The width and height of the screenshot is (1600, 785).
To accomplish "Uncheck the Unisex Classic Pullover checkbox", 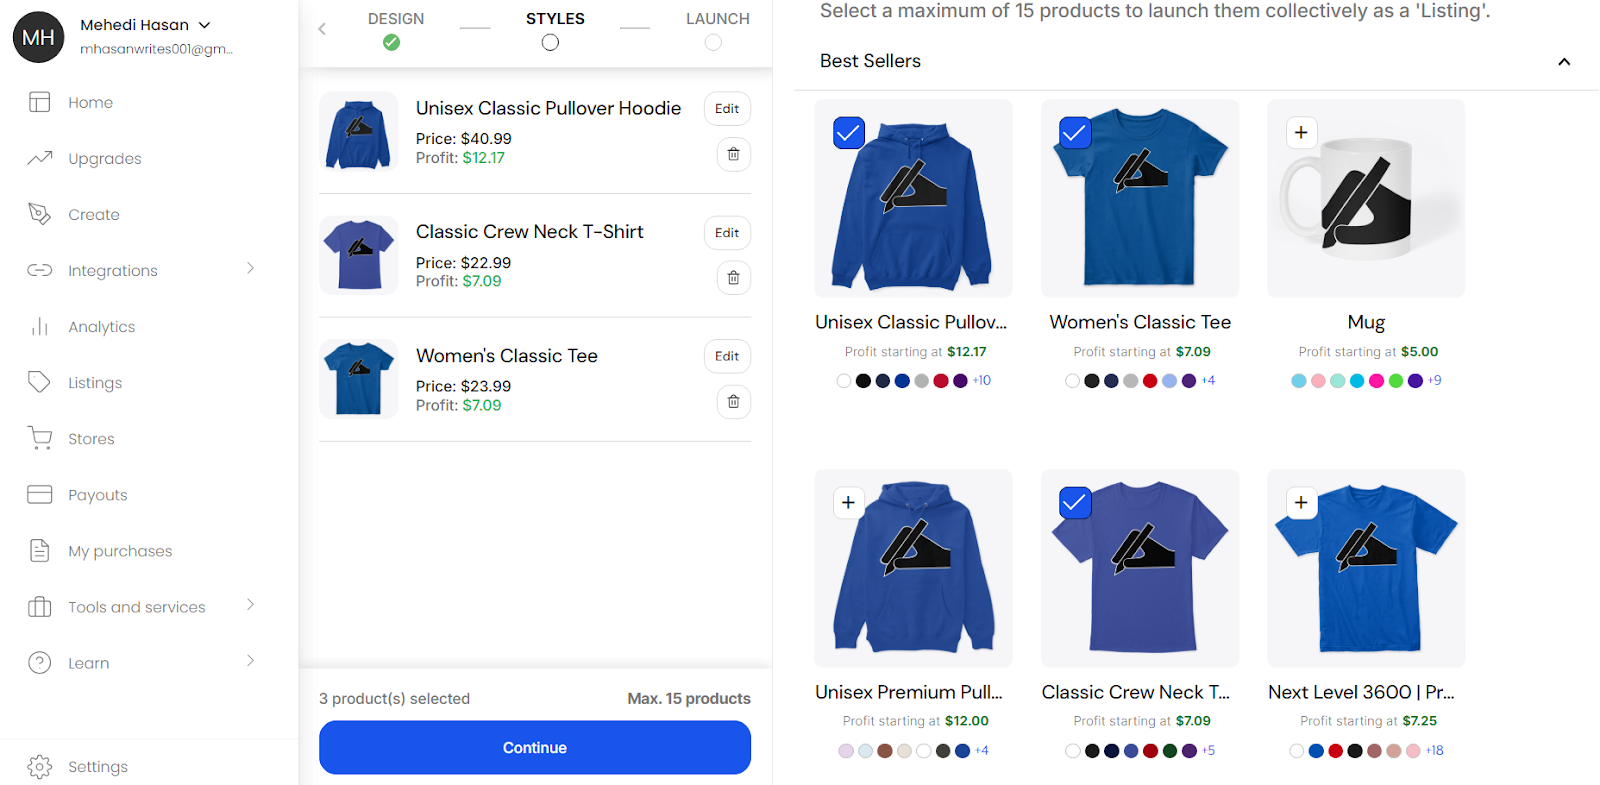I will click(849, 132).
